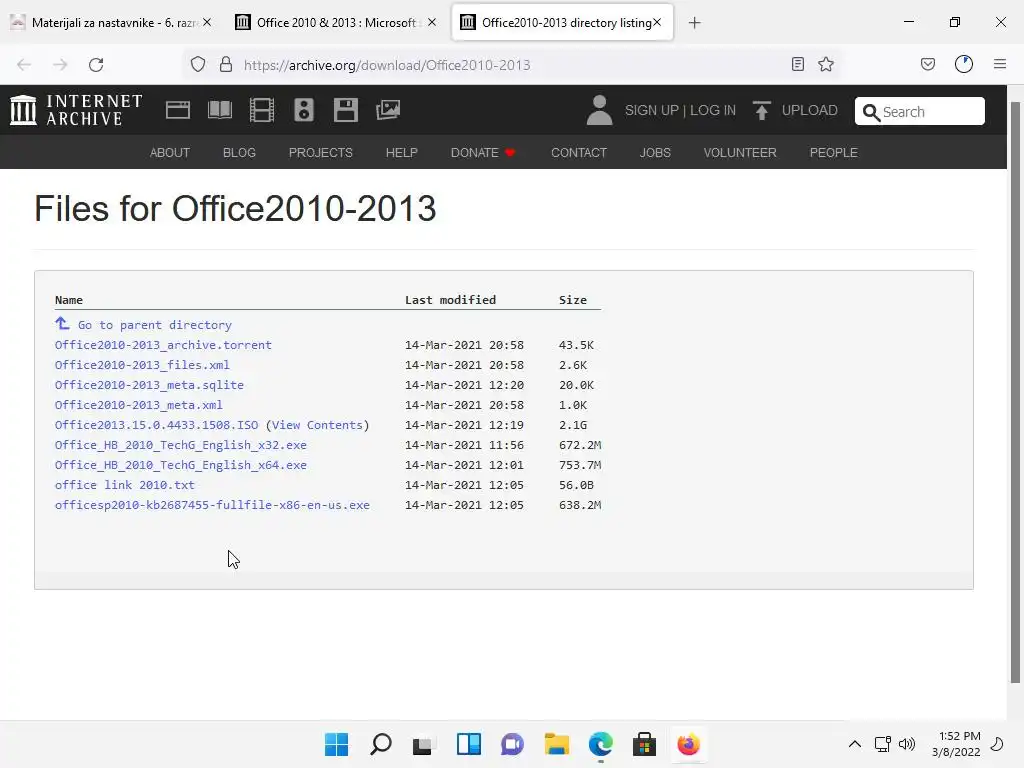Viewport: 1024px width, 768px height.
Task: Open JOBS menu item
Action: click(x=655, y=153)
